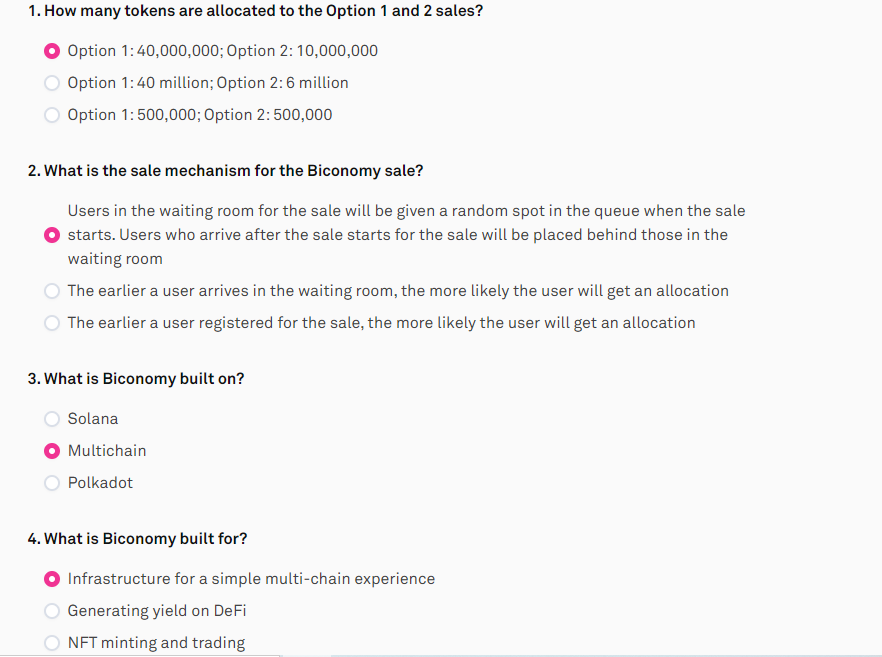Click the What is Biconomy built on heading
882x657 pixels.
pyautogui.click(x=136, y=379)
